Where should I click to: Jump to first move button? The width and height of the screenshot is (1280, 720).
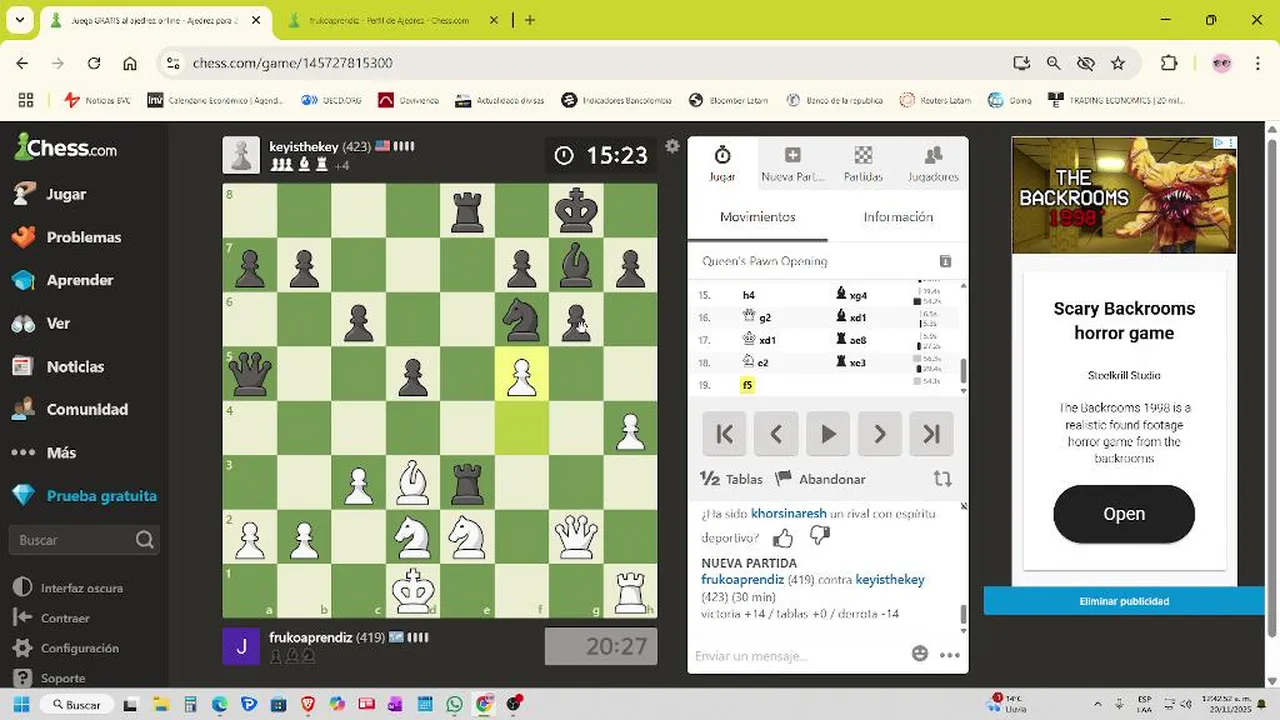point(724,433)
